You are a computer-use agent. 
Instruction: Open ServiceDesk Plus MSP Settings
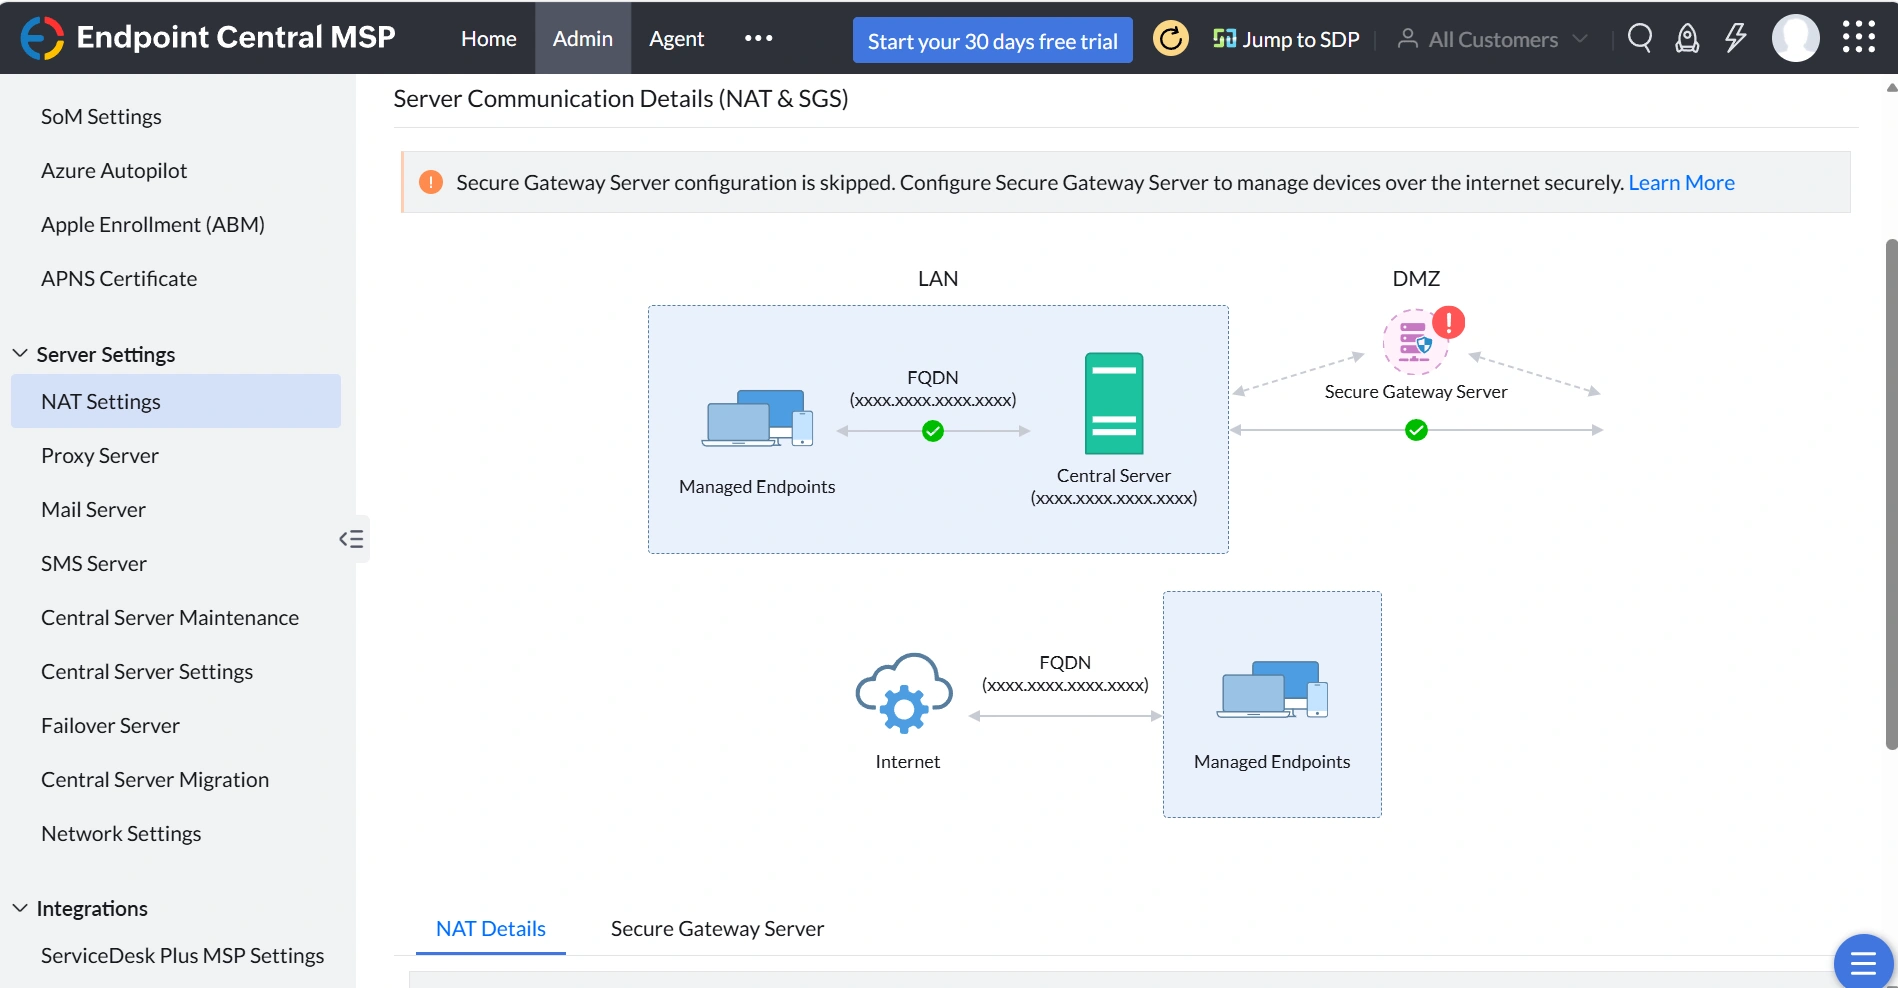[x=182, y=956]
